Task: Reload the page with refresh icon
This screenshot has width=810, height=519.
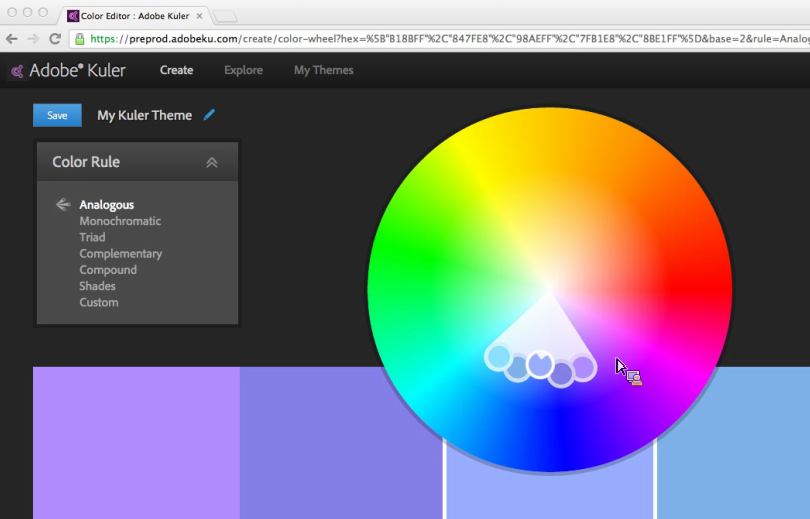Action: [x=55, y=39]
